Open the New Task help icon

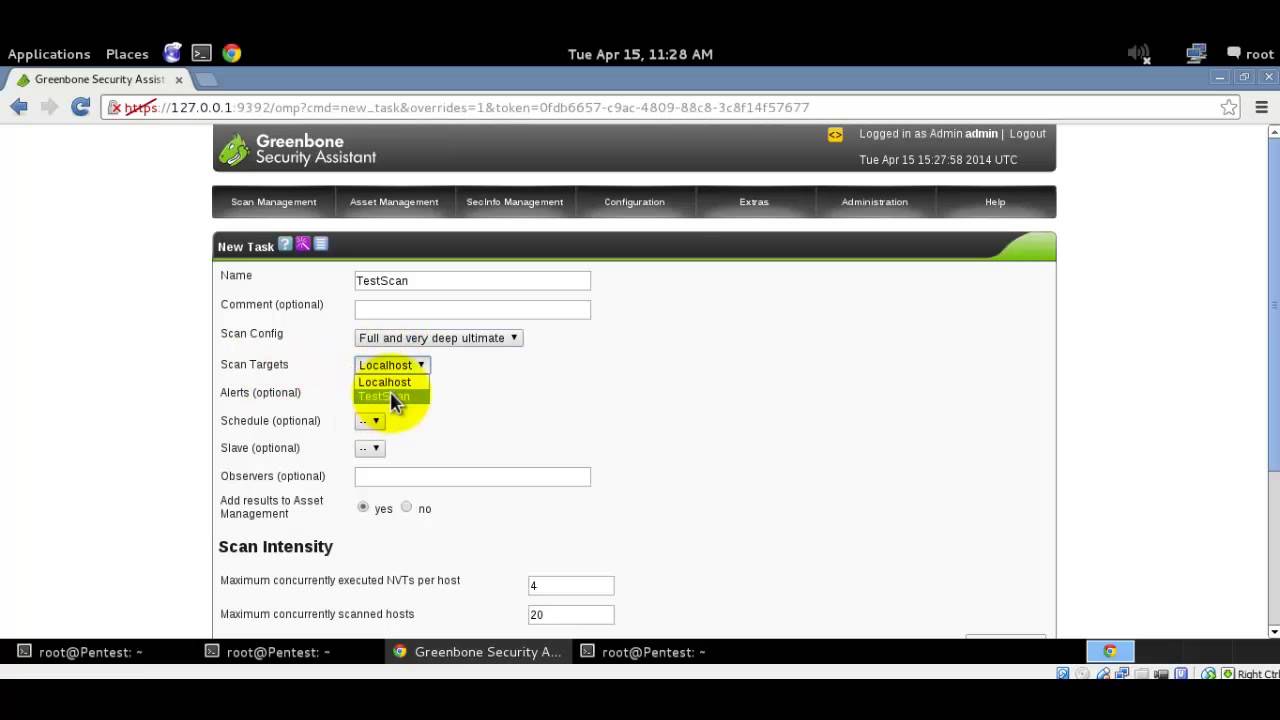point(285,244)
